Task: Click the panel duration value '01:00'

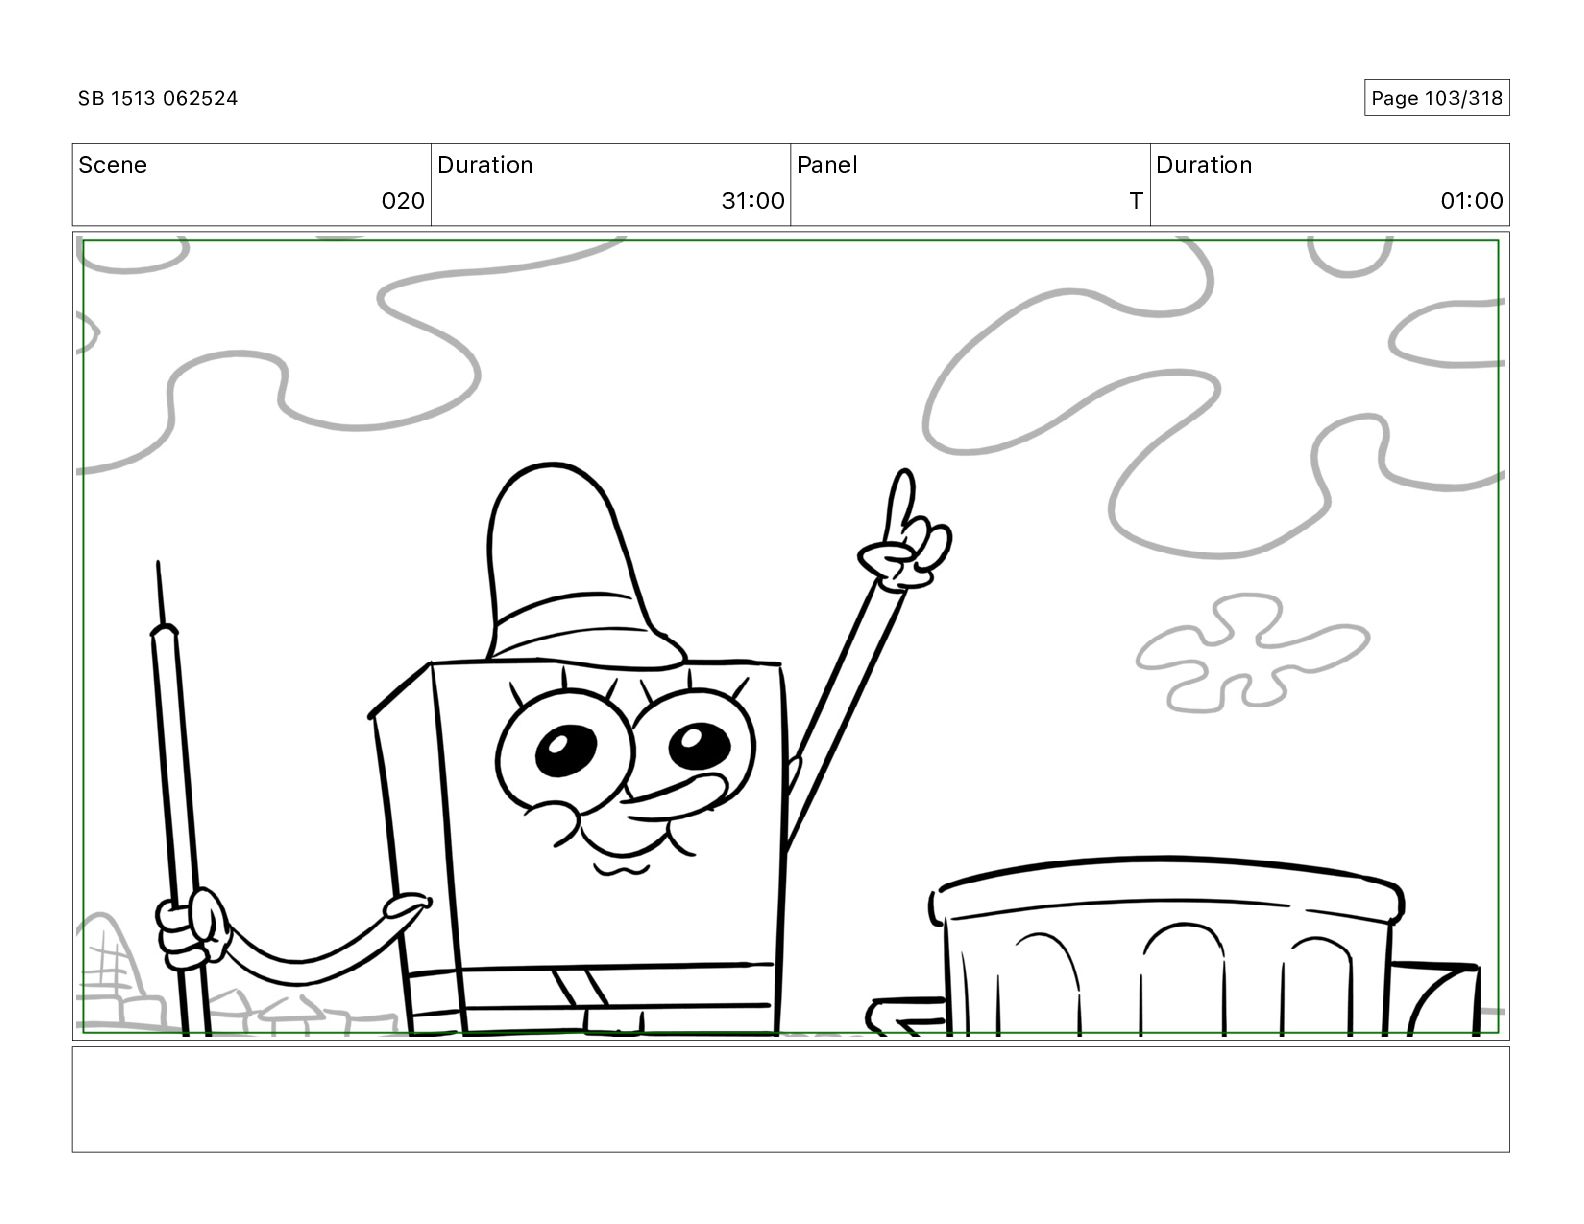Action: point(1471,201)
